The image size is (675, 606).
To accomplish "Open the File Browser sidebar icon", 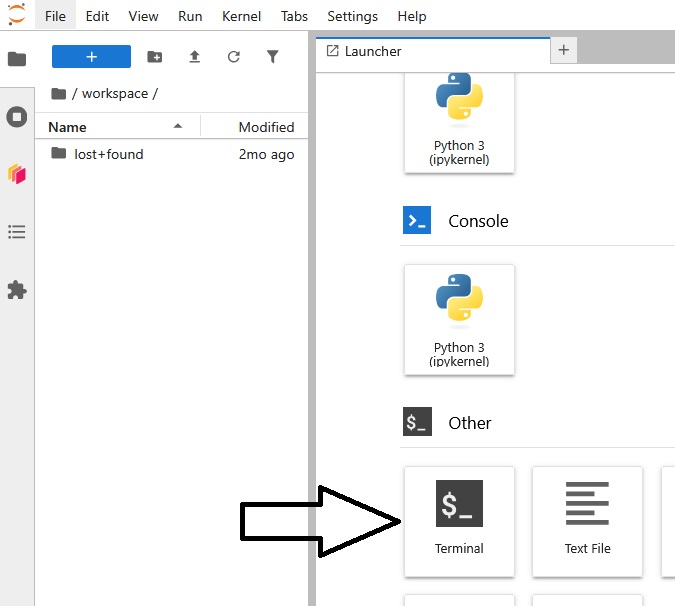I will [17, 59].
